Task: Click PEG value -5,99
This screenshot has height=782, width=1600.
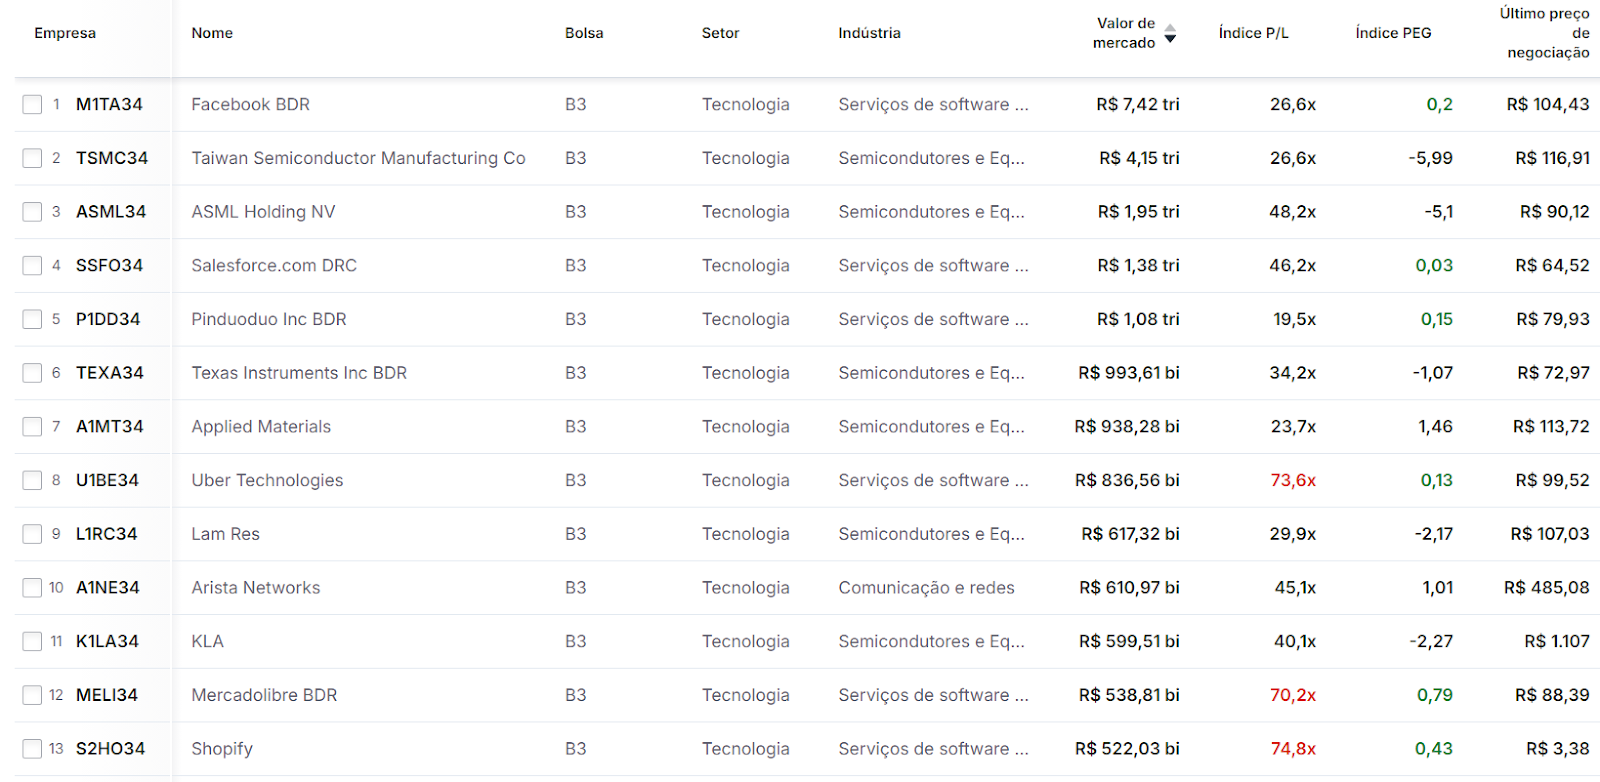Action: point(1430,158)
